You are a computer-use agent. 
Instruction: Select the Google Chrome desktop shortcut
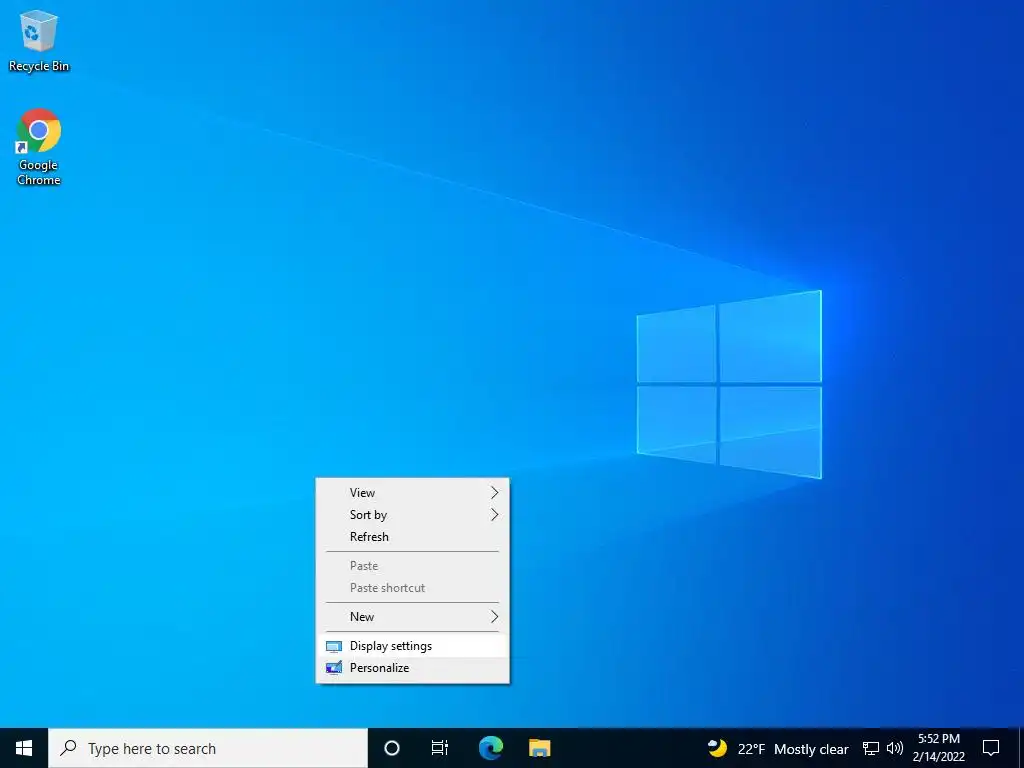pyautogui.click(x=39, y=147)
